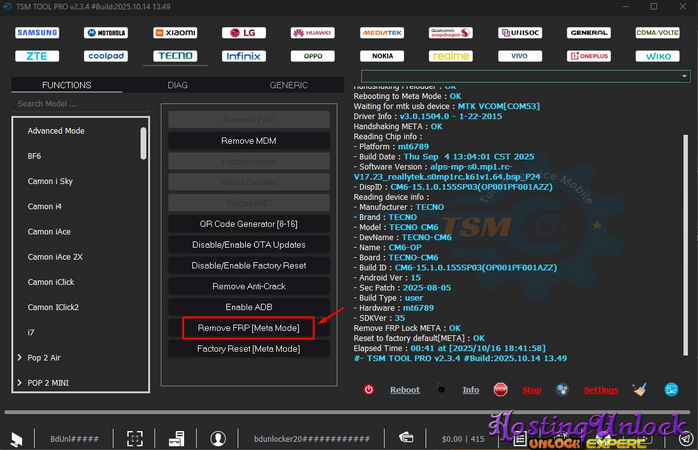Image resolution: width=698 pixels, height=450 pixels.
Task: Open the Settings link
Action: click(600, 390)
